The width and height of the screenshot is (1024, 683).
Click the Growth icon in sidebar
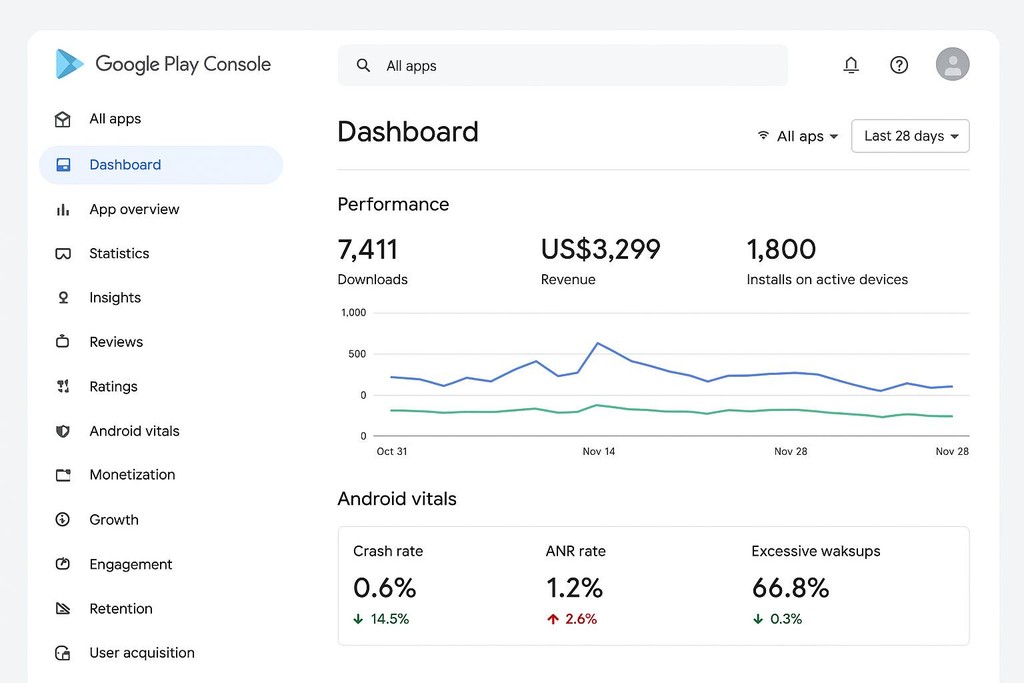(x=63, y=520)
